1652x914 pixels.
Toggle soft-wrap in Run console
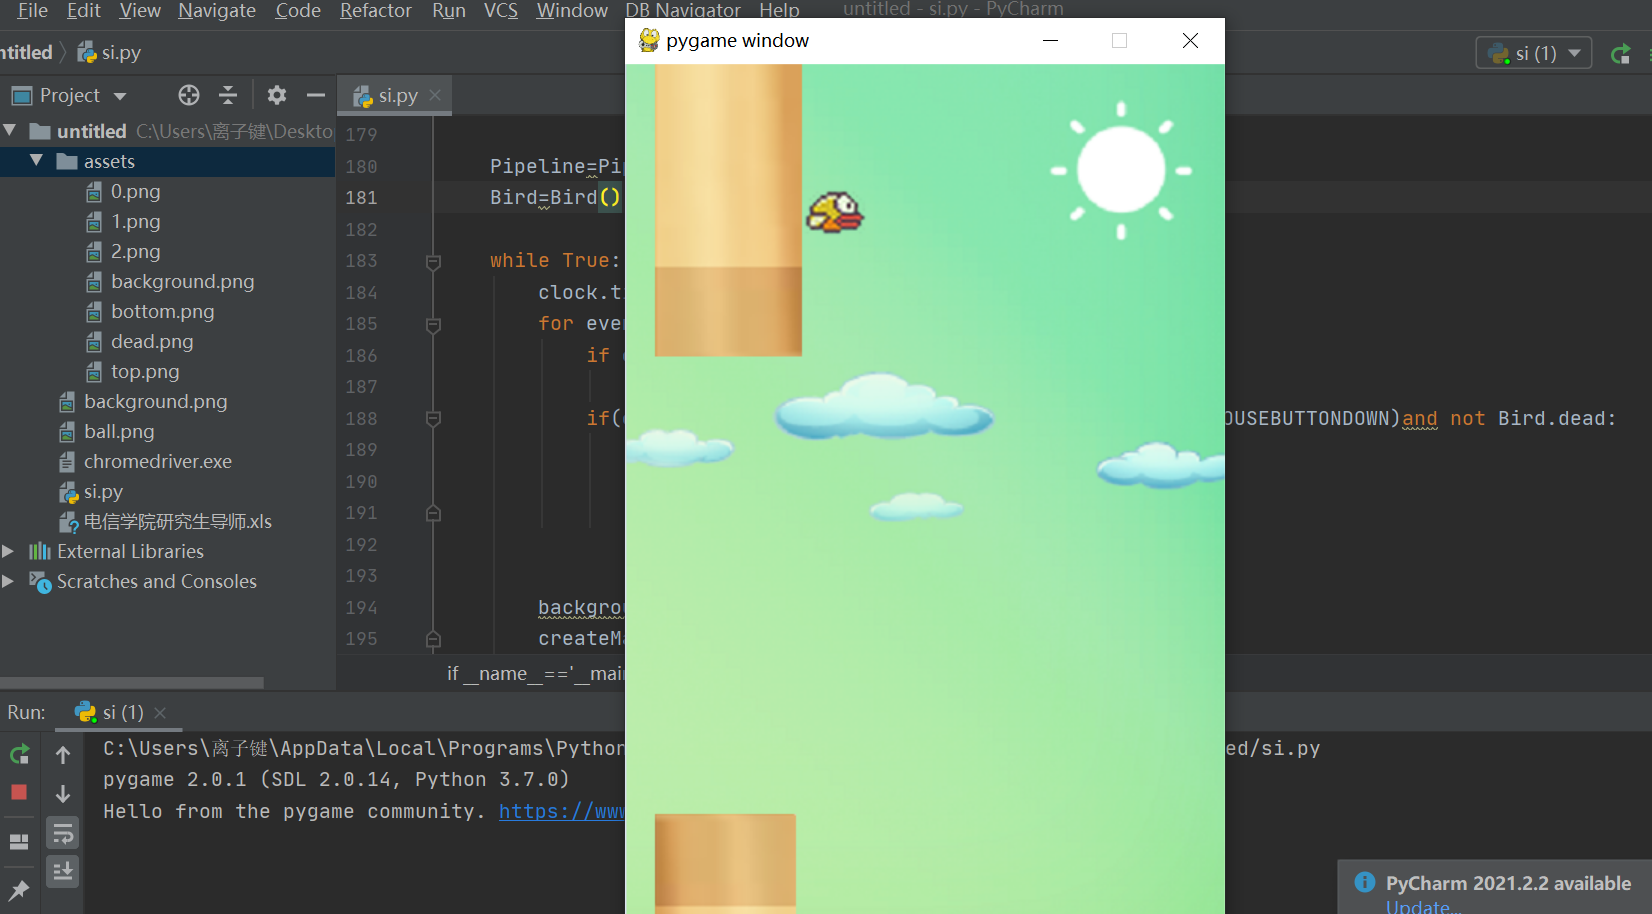coord(63,832)
